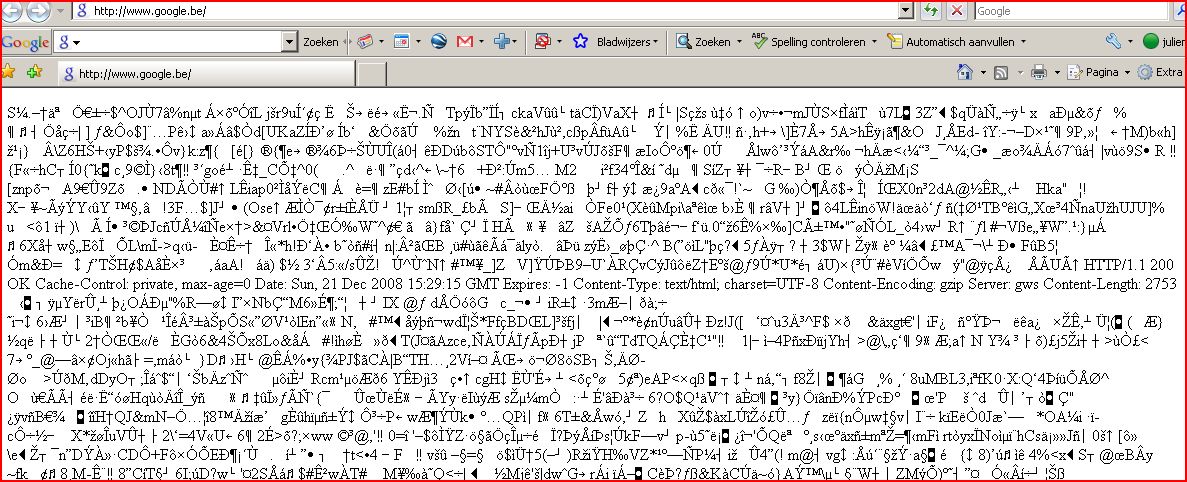Stop loading with the red X button

[957, 11]
